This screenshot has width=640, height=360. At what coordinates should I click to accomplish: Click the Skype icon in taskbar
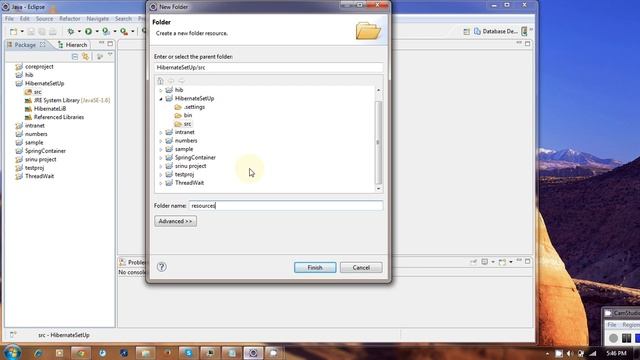pos(188,353)
